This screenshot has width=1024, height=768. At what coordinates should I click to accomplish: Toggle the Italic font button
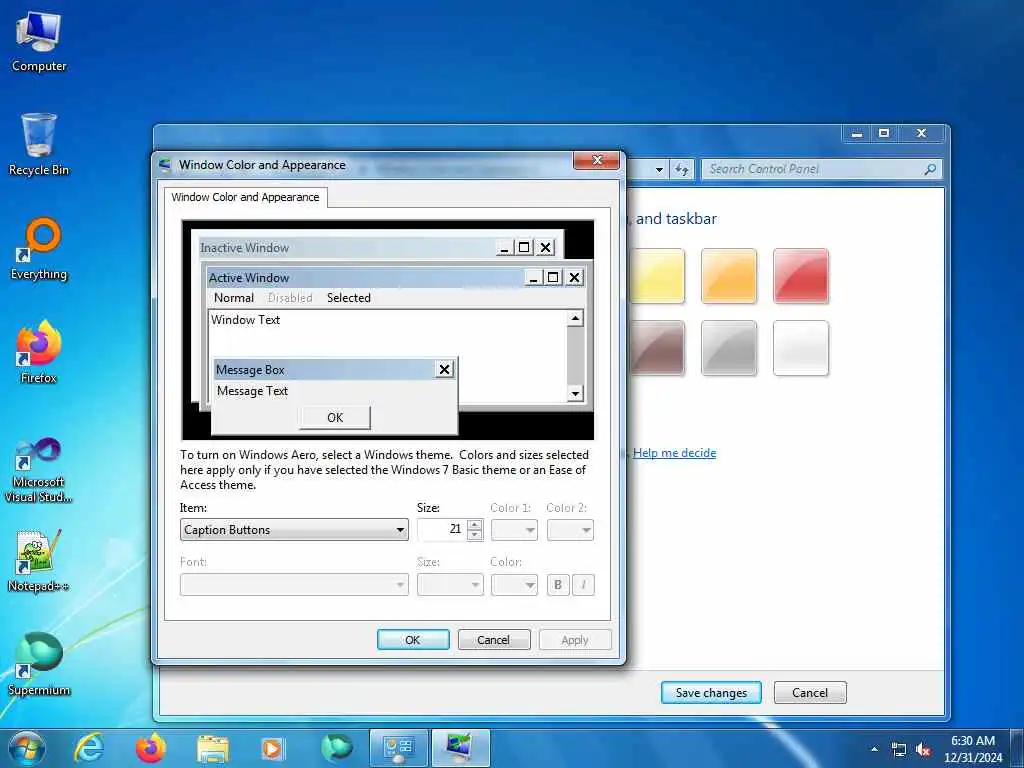point(583,584)
